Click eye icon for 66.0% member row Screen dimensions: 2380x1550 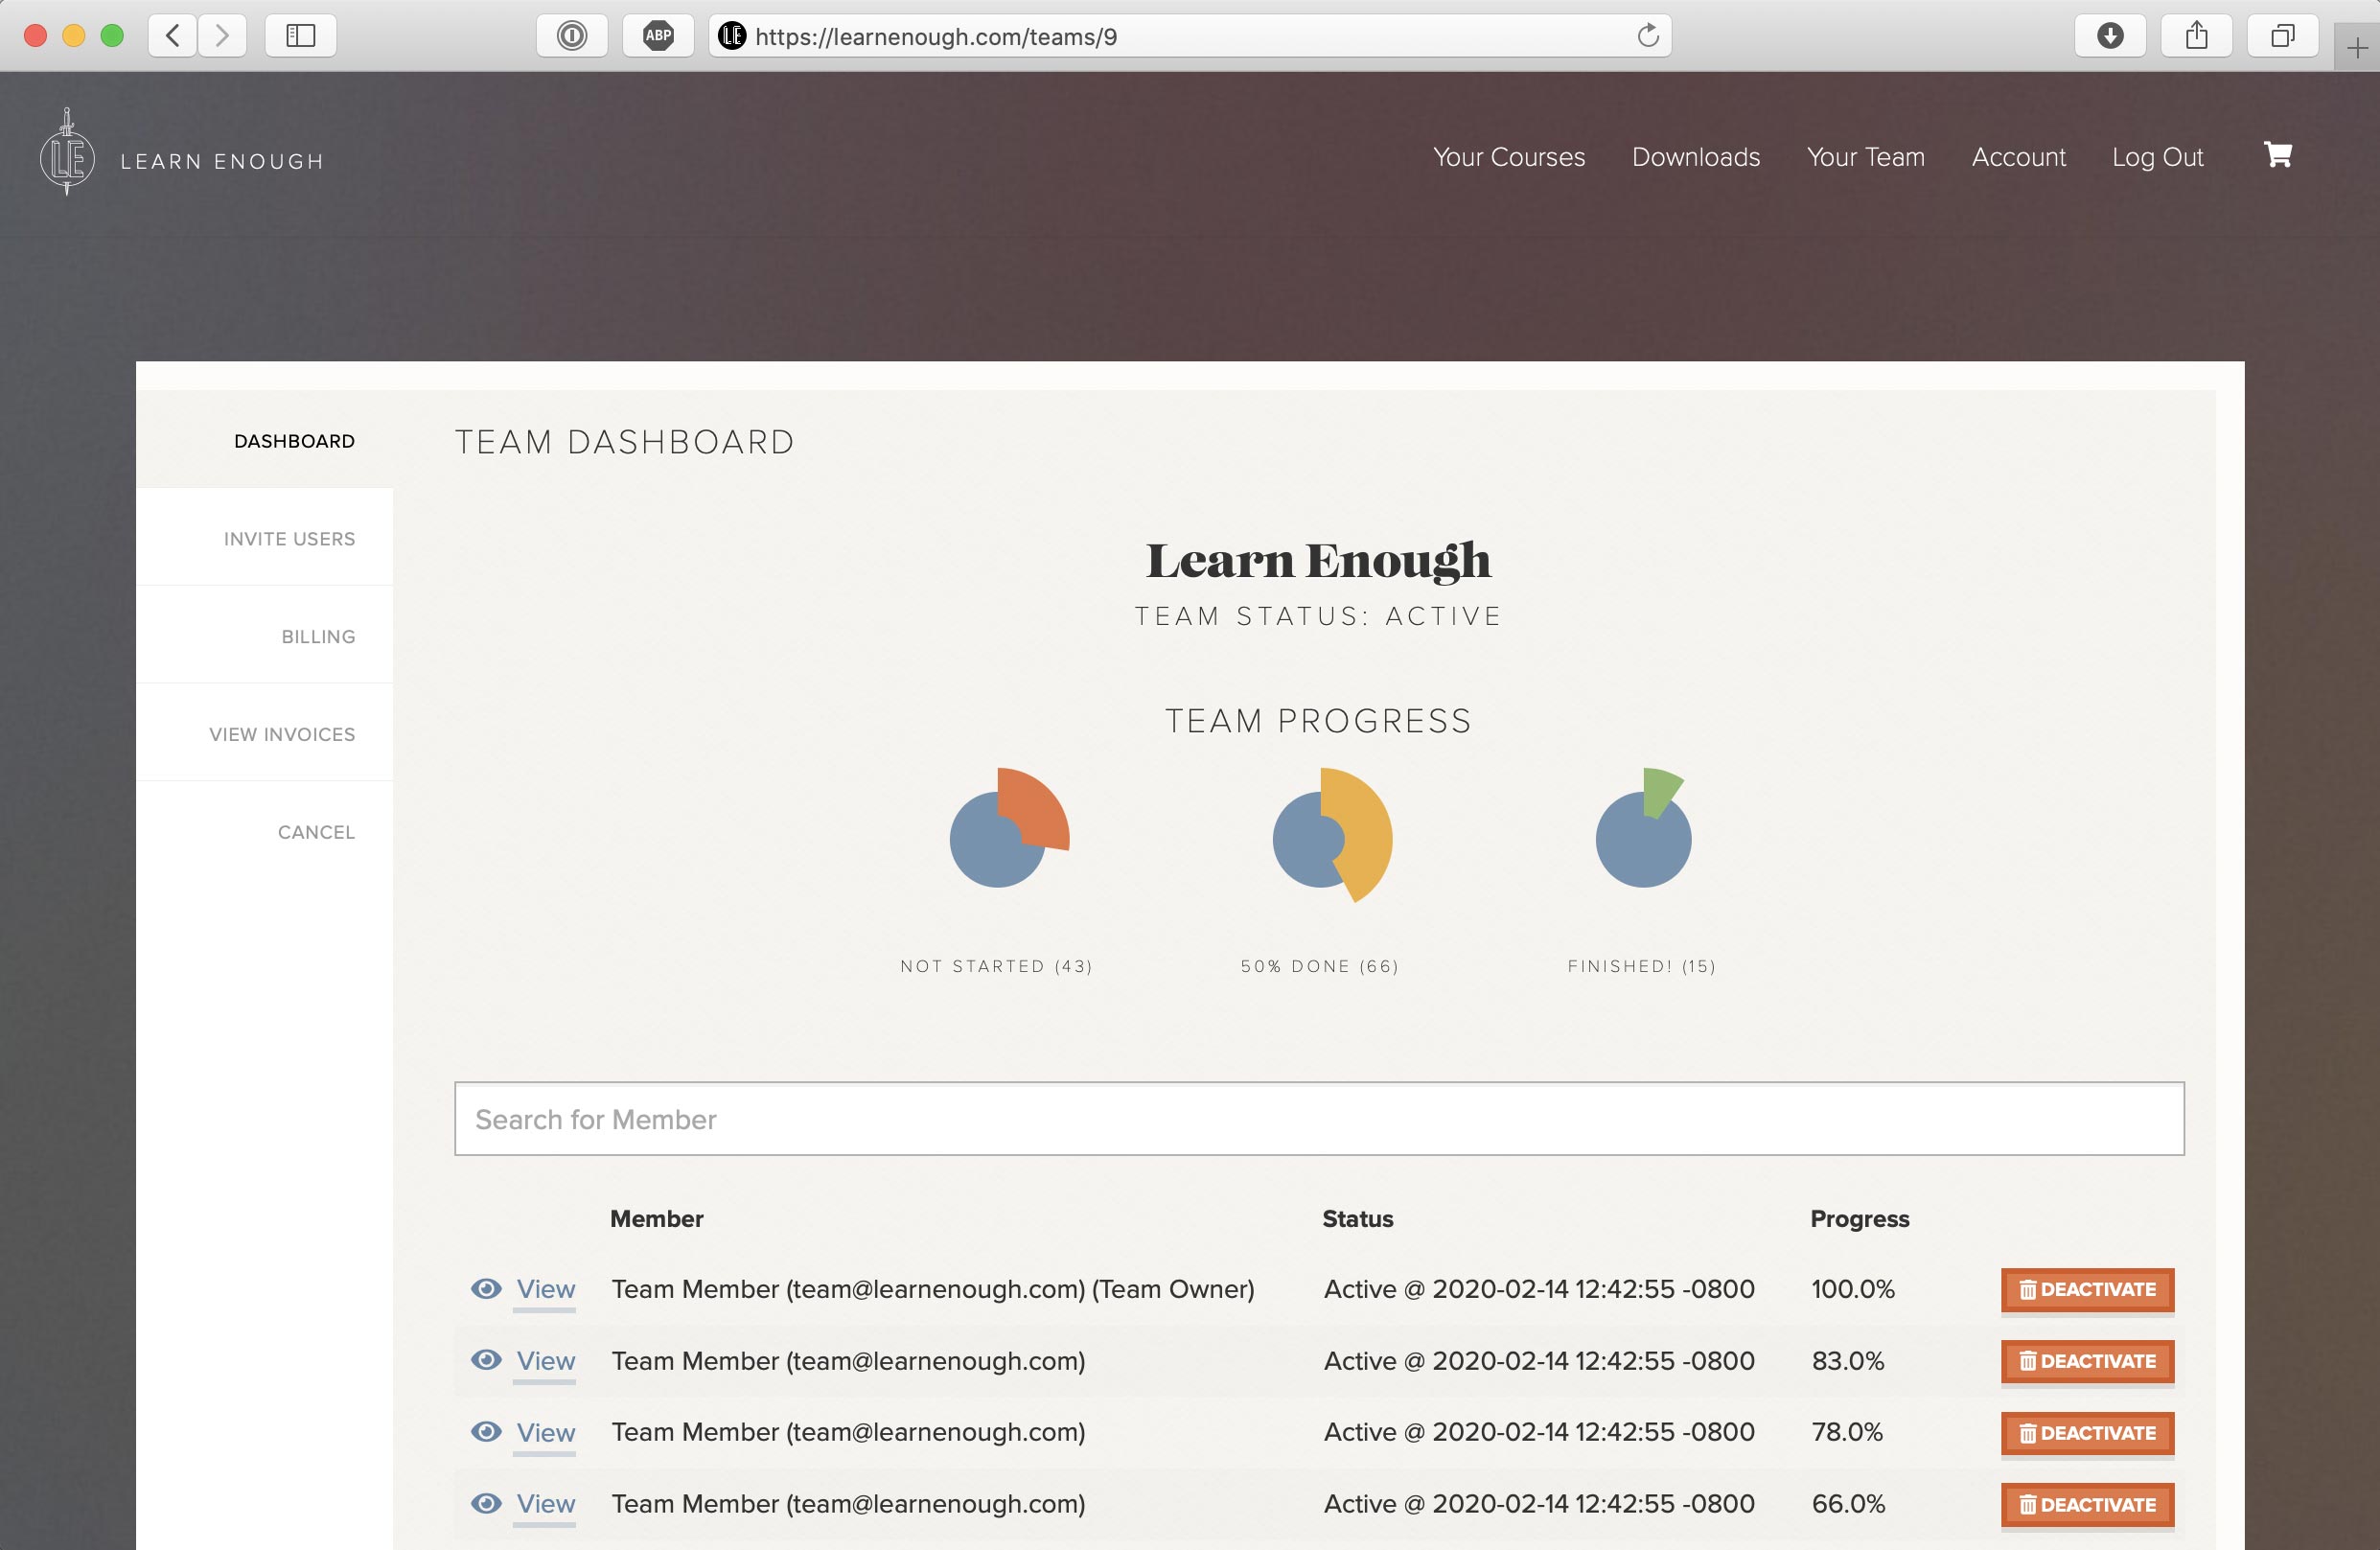(486, 1503)
